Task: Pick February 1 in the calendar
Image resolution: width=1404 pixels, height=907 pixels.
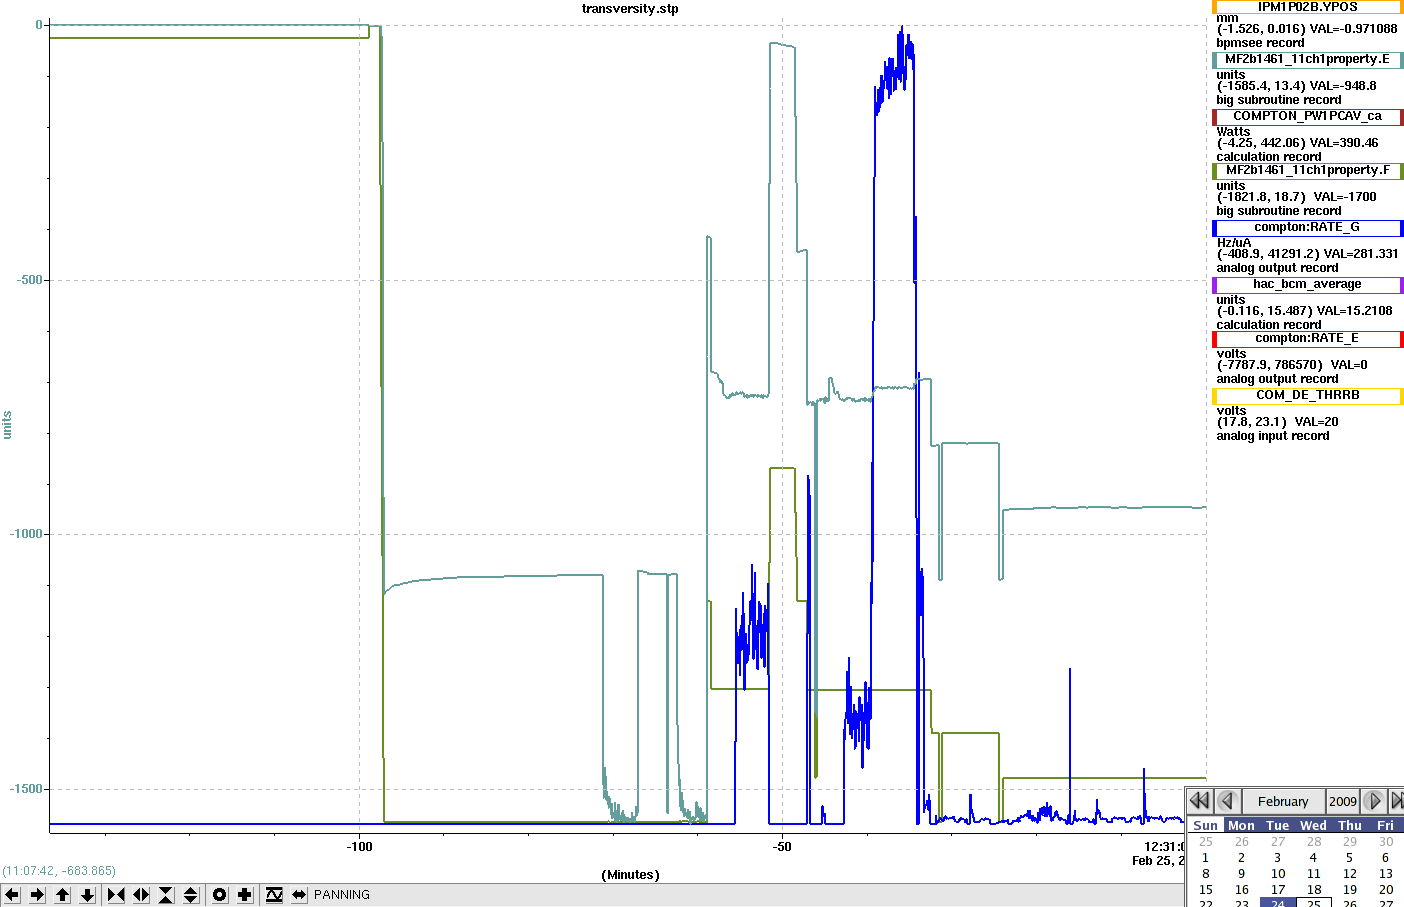Action: pyautogui.click(x=1206, y=858)
